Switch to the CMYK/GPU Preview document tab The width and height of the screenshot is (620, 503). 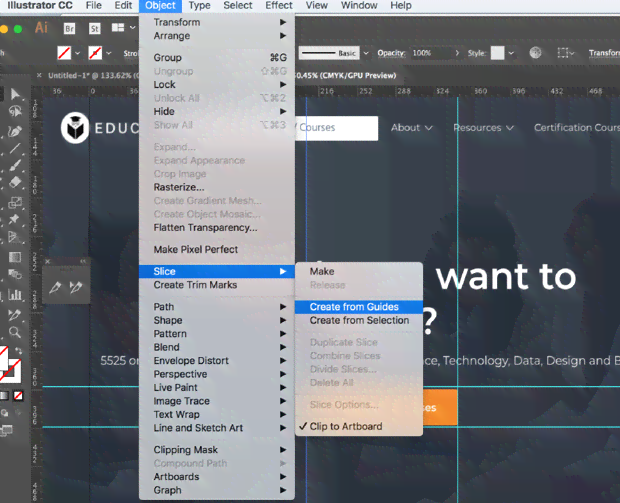[x=346, y=75]
